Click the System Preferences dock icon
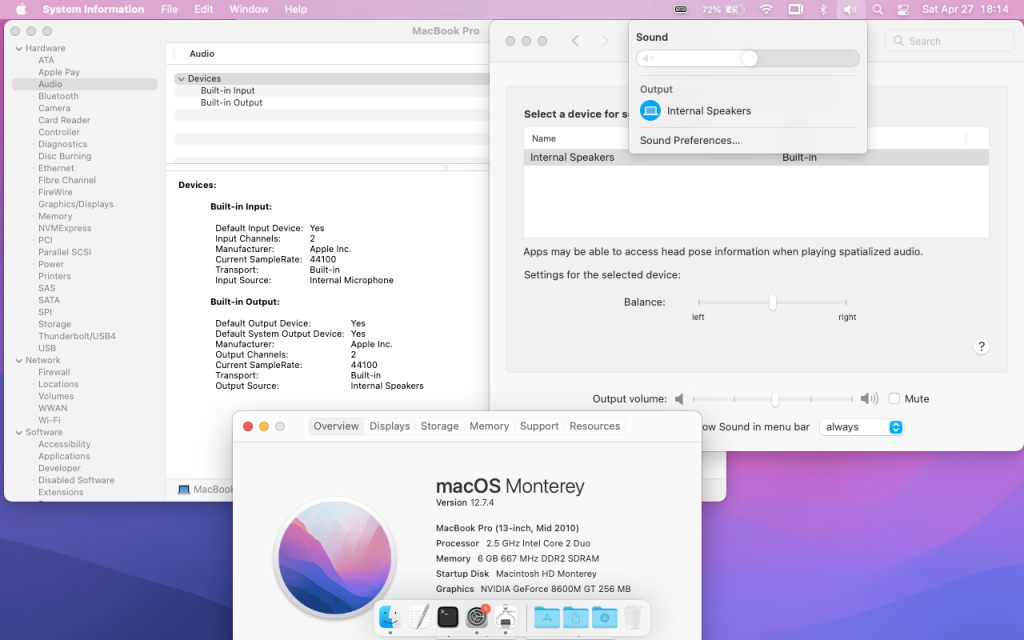Viewport: 1024px width, 640px height. pos(477,617)
